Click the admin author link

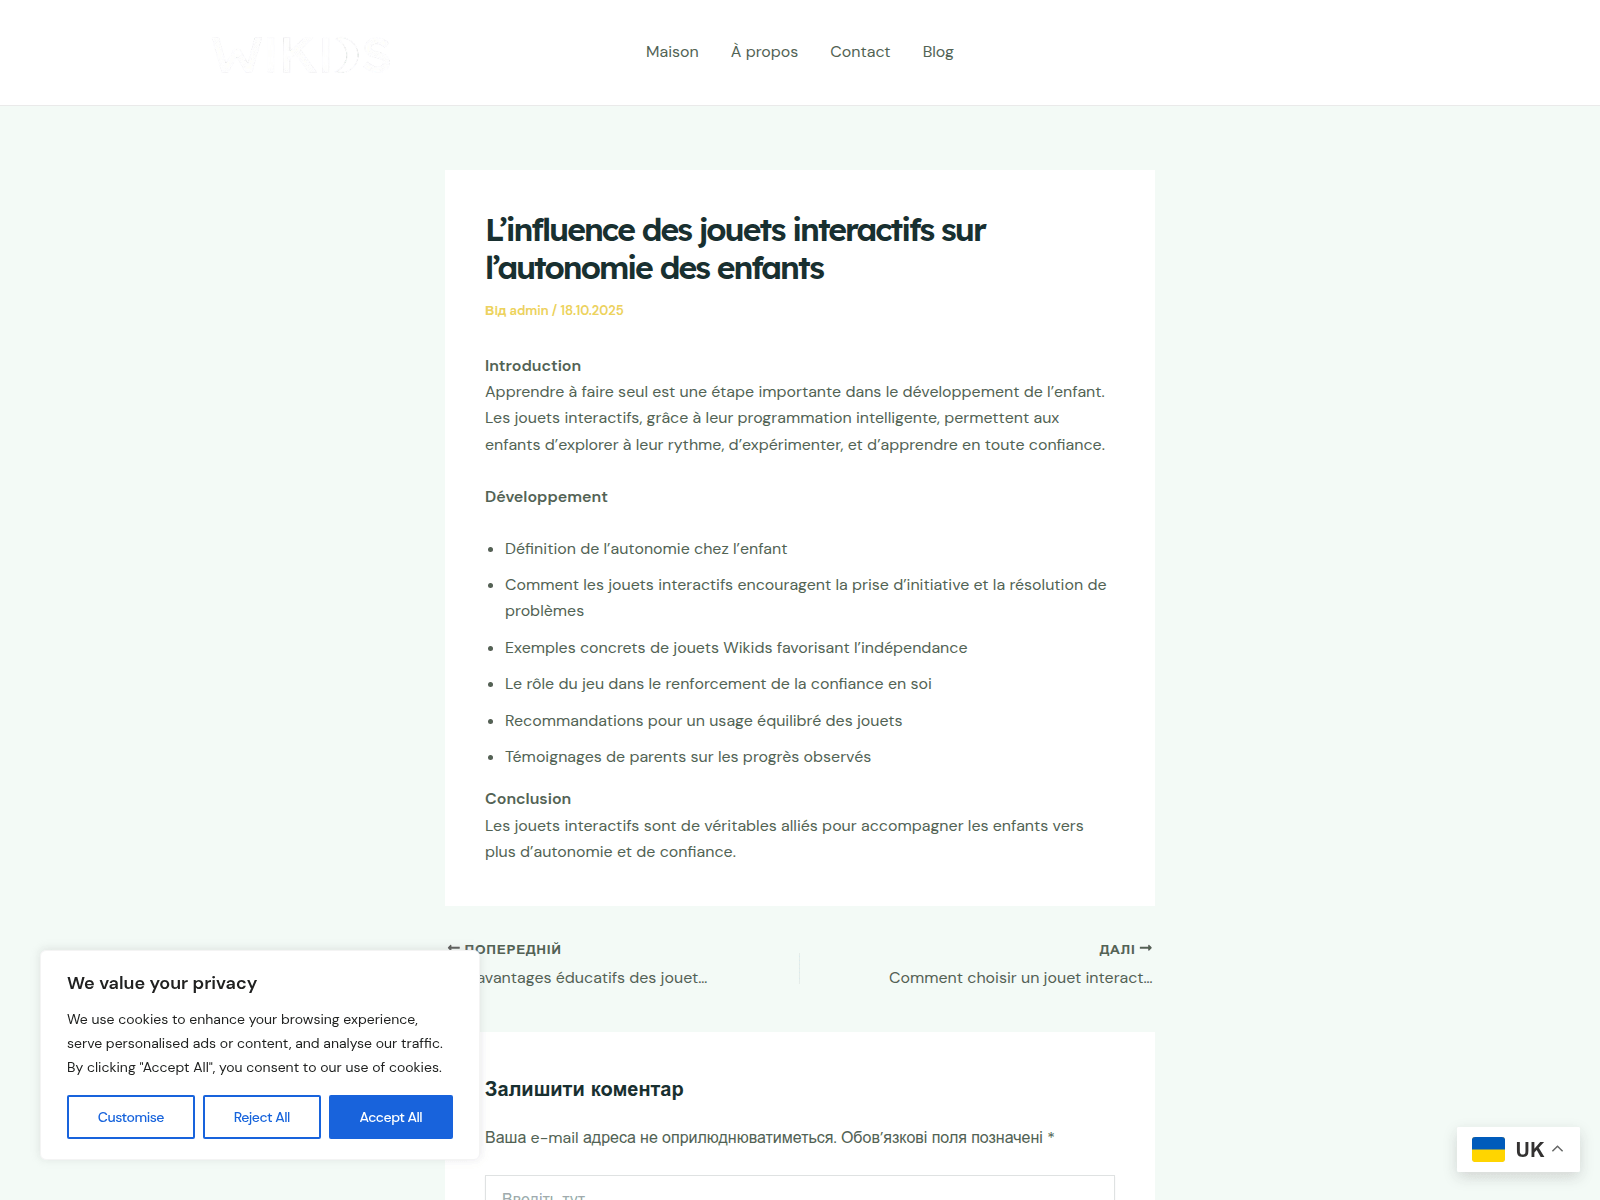(528, 311)
